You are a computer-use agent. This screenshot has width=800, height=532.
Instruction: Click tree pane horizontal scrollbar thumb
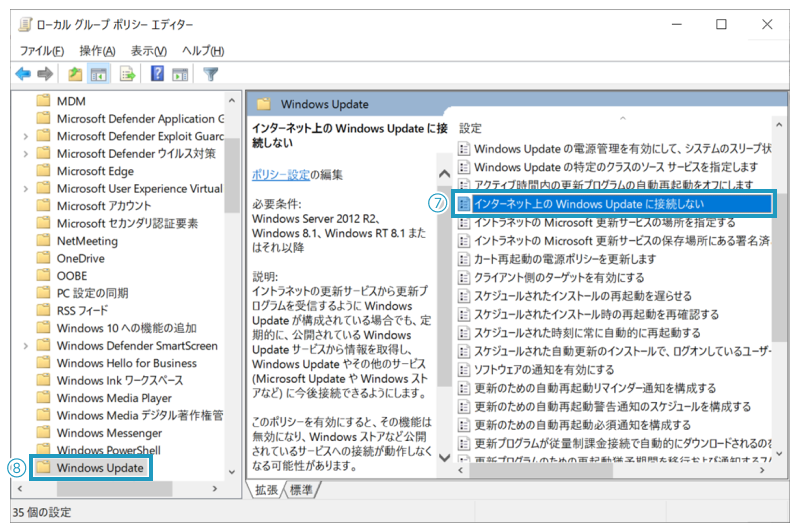pos(114,489)
